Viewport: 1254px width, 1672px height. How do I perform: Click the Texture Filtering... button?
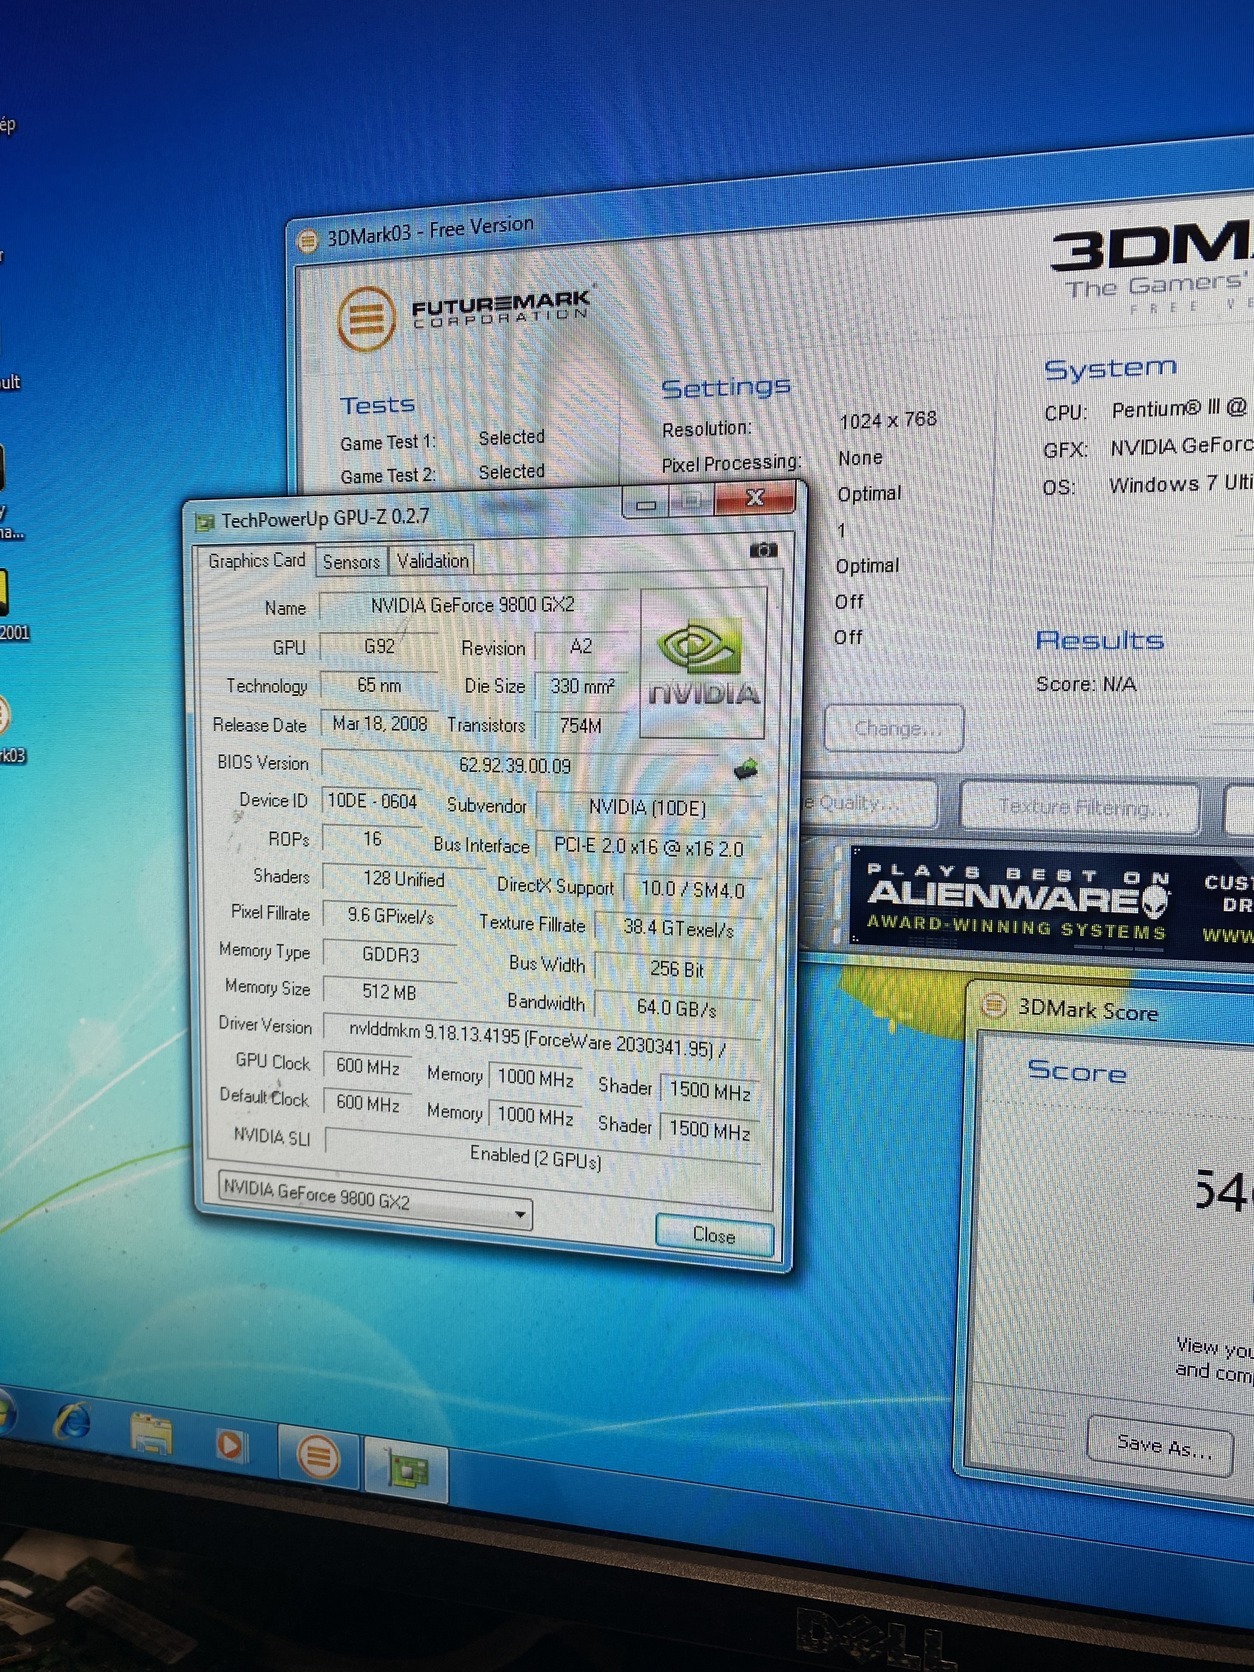tap(1081, 808)
